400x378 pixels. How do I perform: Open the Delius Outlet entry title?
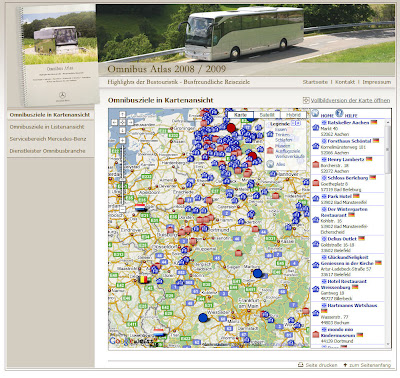[x=342, y=239]
